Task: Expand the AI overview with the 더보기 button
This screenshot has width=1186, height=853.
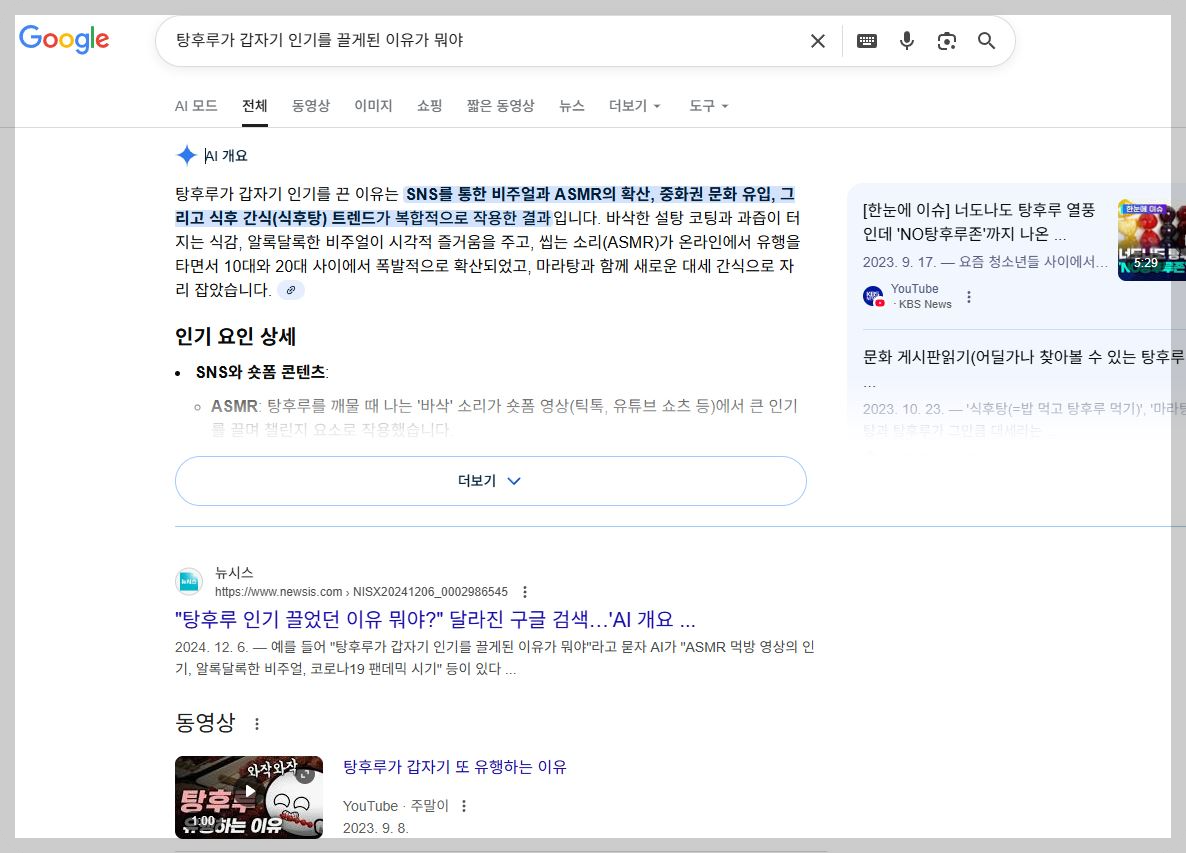Action: tap(490, 481)
